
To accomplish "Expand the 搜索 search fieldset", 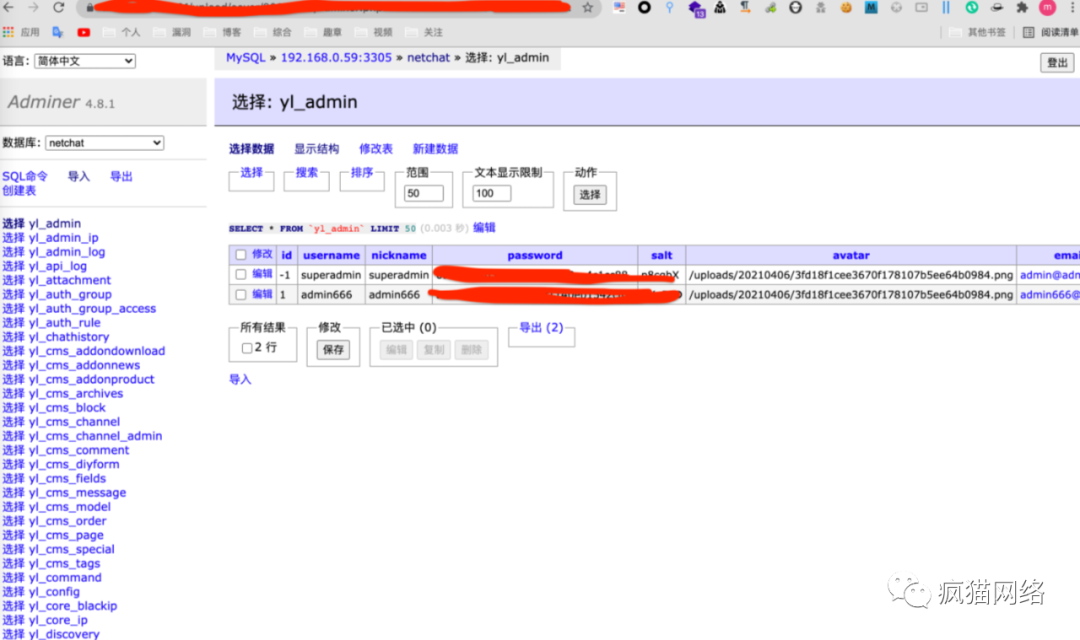I will click(x=307, y=172).
